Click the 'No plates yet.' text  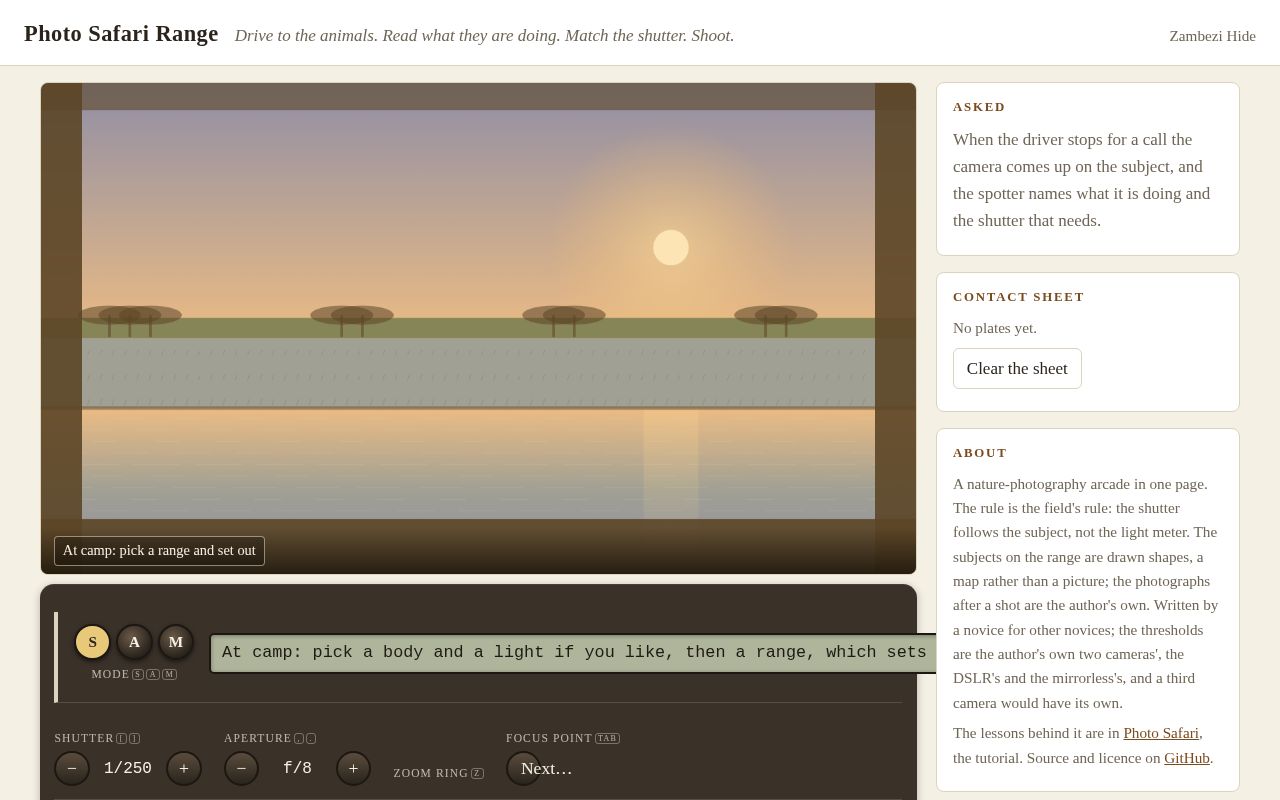point(995,328)
